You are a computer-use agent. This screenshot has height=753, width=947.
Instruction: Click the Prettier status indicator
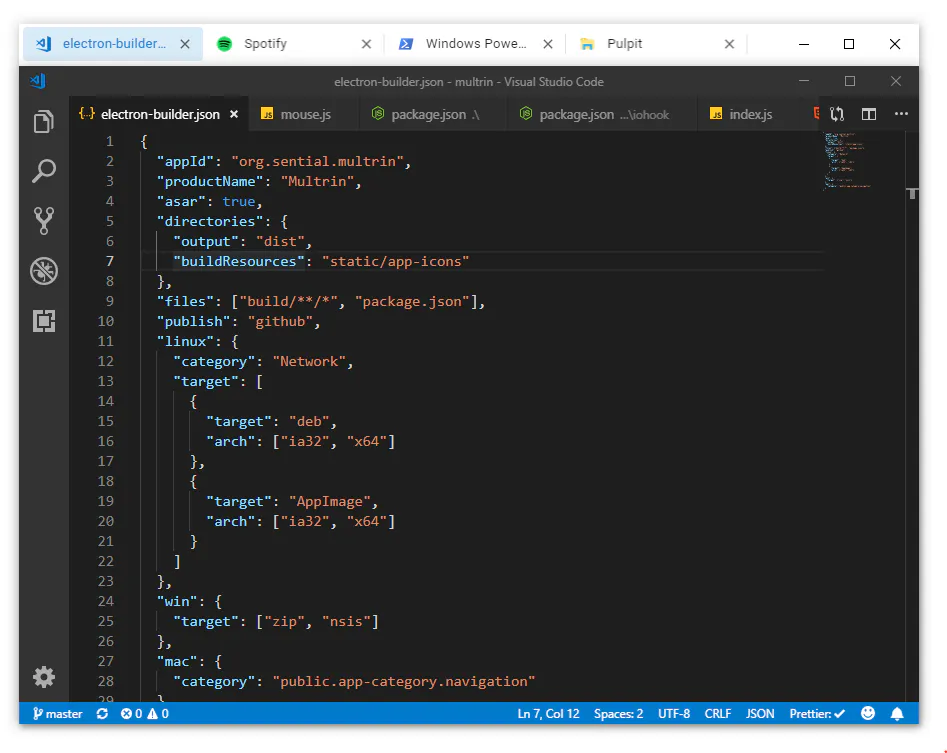coord(817,714)
